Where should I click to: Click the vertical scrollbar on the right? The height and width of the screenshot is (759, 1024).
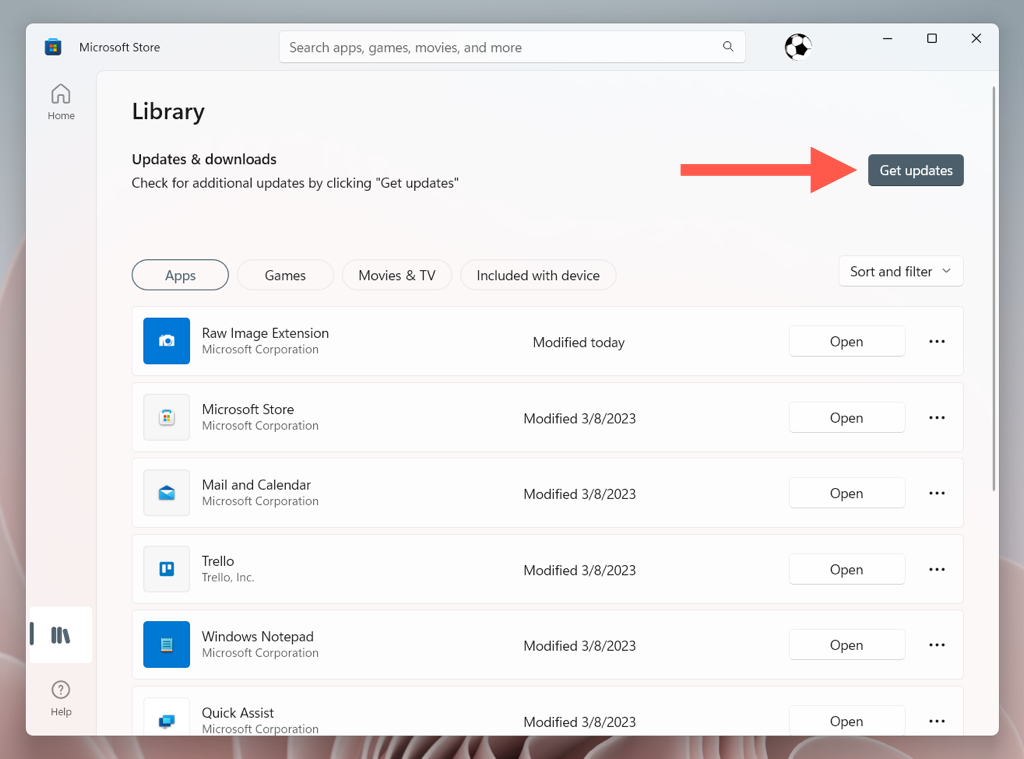pos(993,290)
